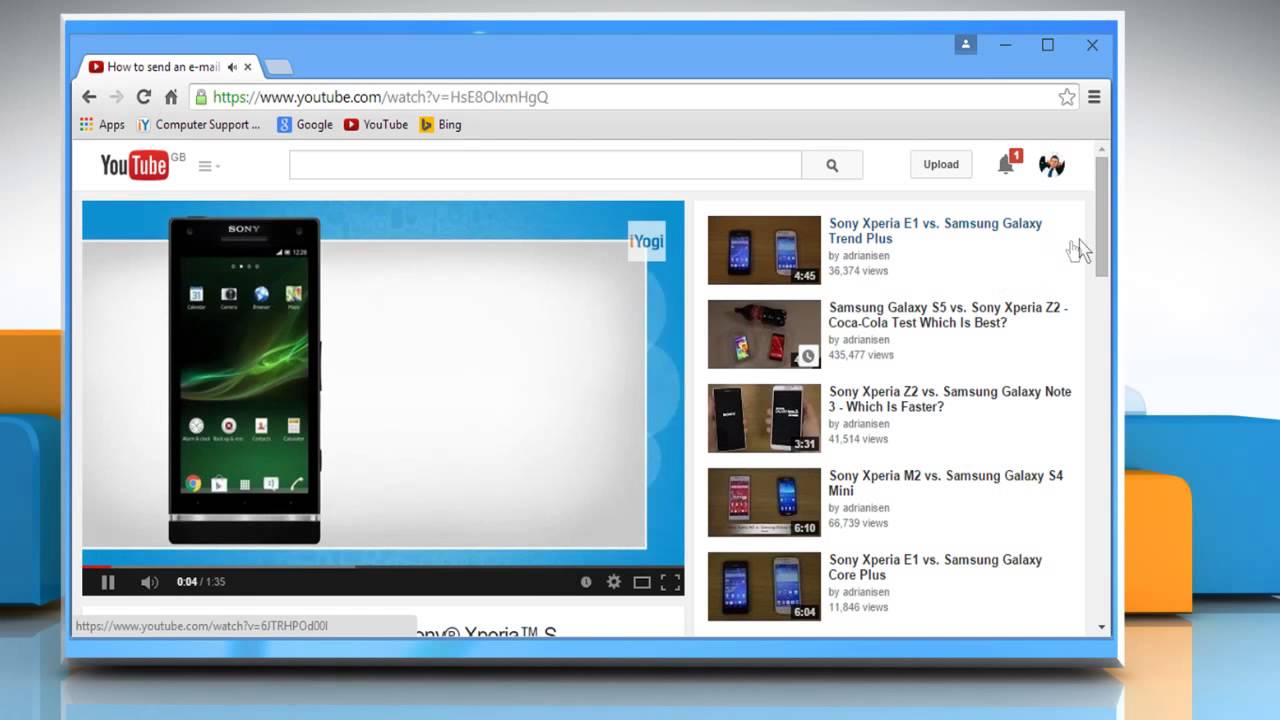Open the Bing bookmark
The width and height of the screenshot is (1280, 720).
click(441, 125)
